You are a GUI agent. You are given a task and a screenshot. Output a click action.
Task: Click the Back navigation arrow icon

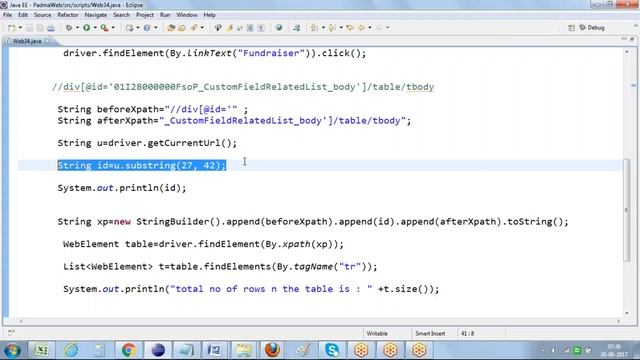[361, 28]
